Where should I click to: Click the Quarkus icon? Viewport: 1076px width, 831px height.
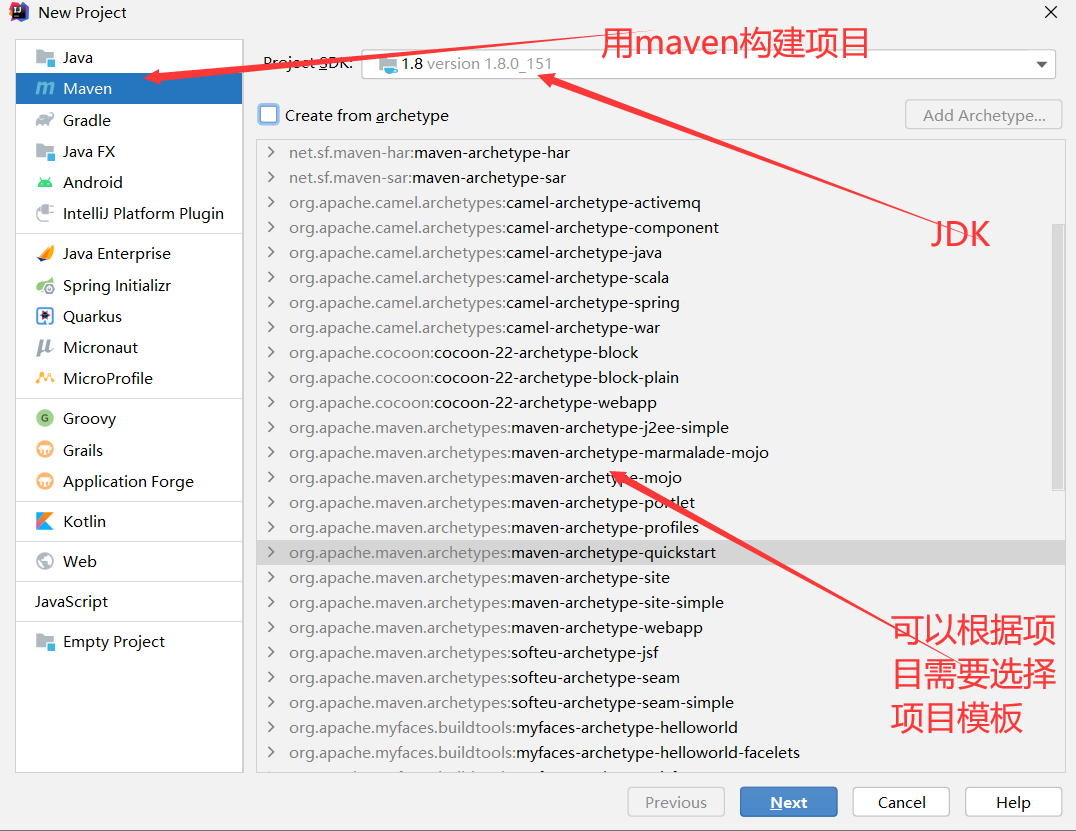[45, 316]
